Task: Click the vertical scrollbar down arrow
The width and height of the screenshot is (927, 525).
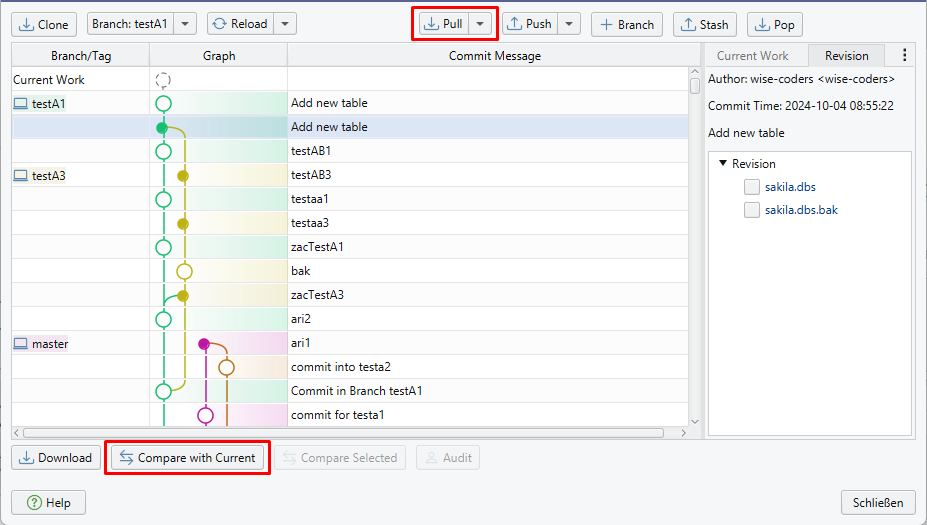Action: 695,422
